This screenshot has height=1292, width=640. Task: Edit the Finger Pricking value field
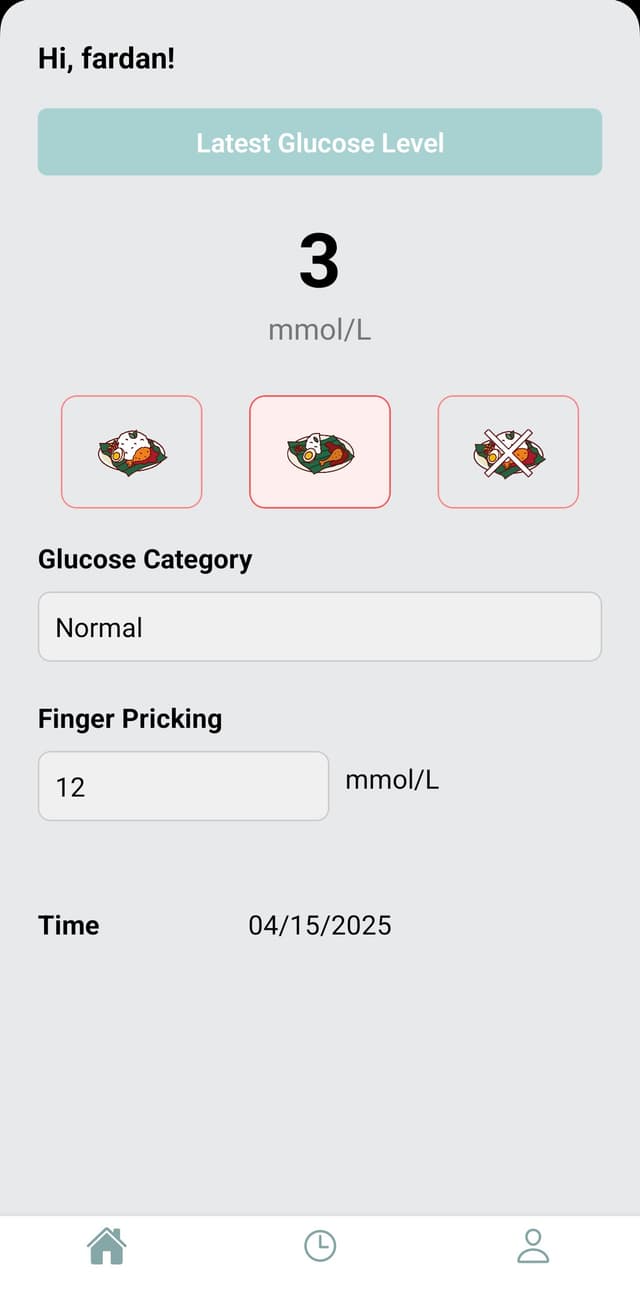[x=183, y=786]
